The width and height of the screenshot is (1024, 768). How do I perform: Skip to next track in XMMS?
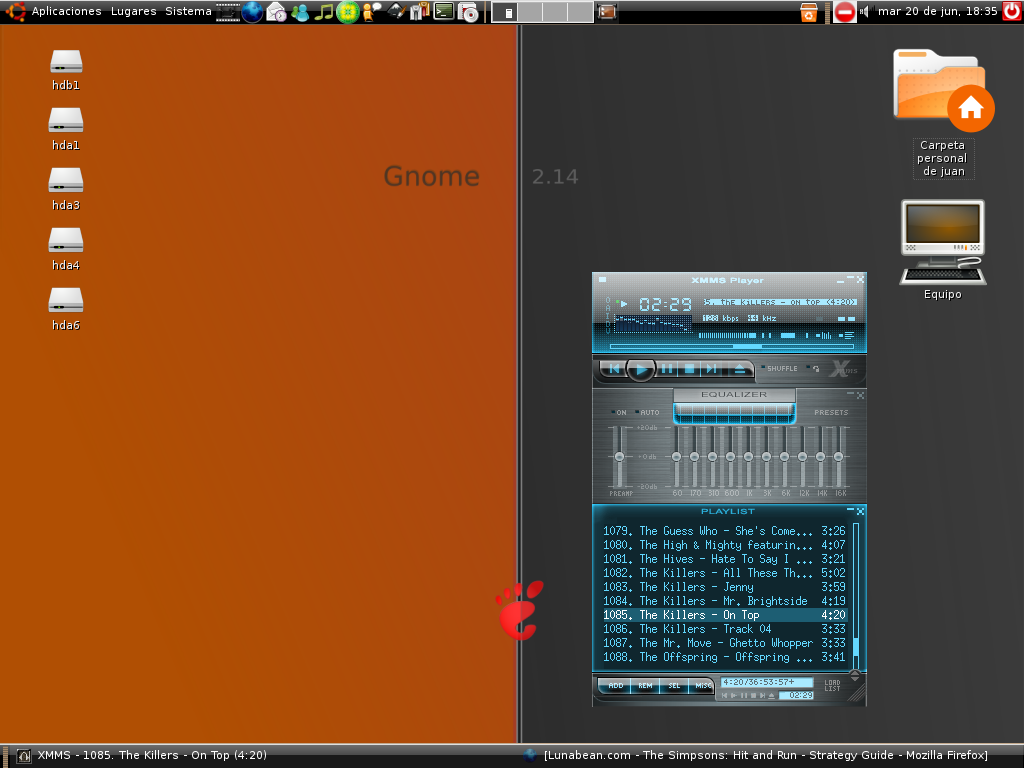pos(712,369)
